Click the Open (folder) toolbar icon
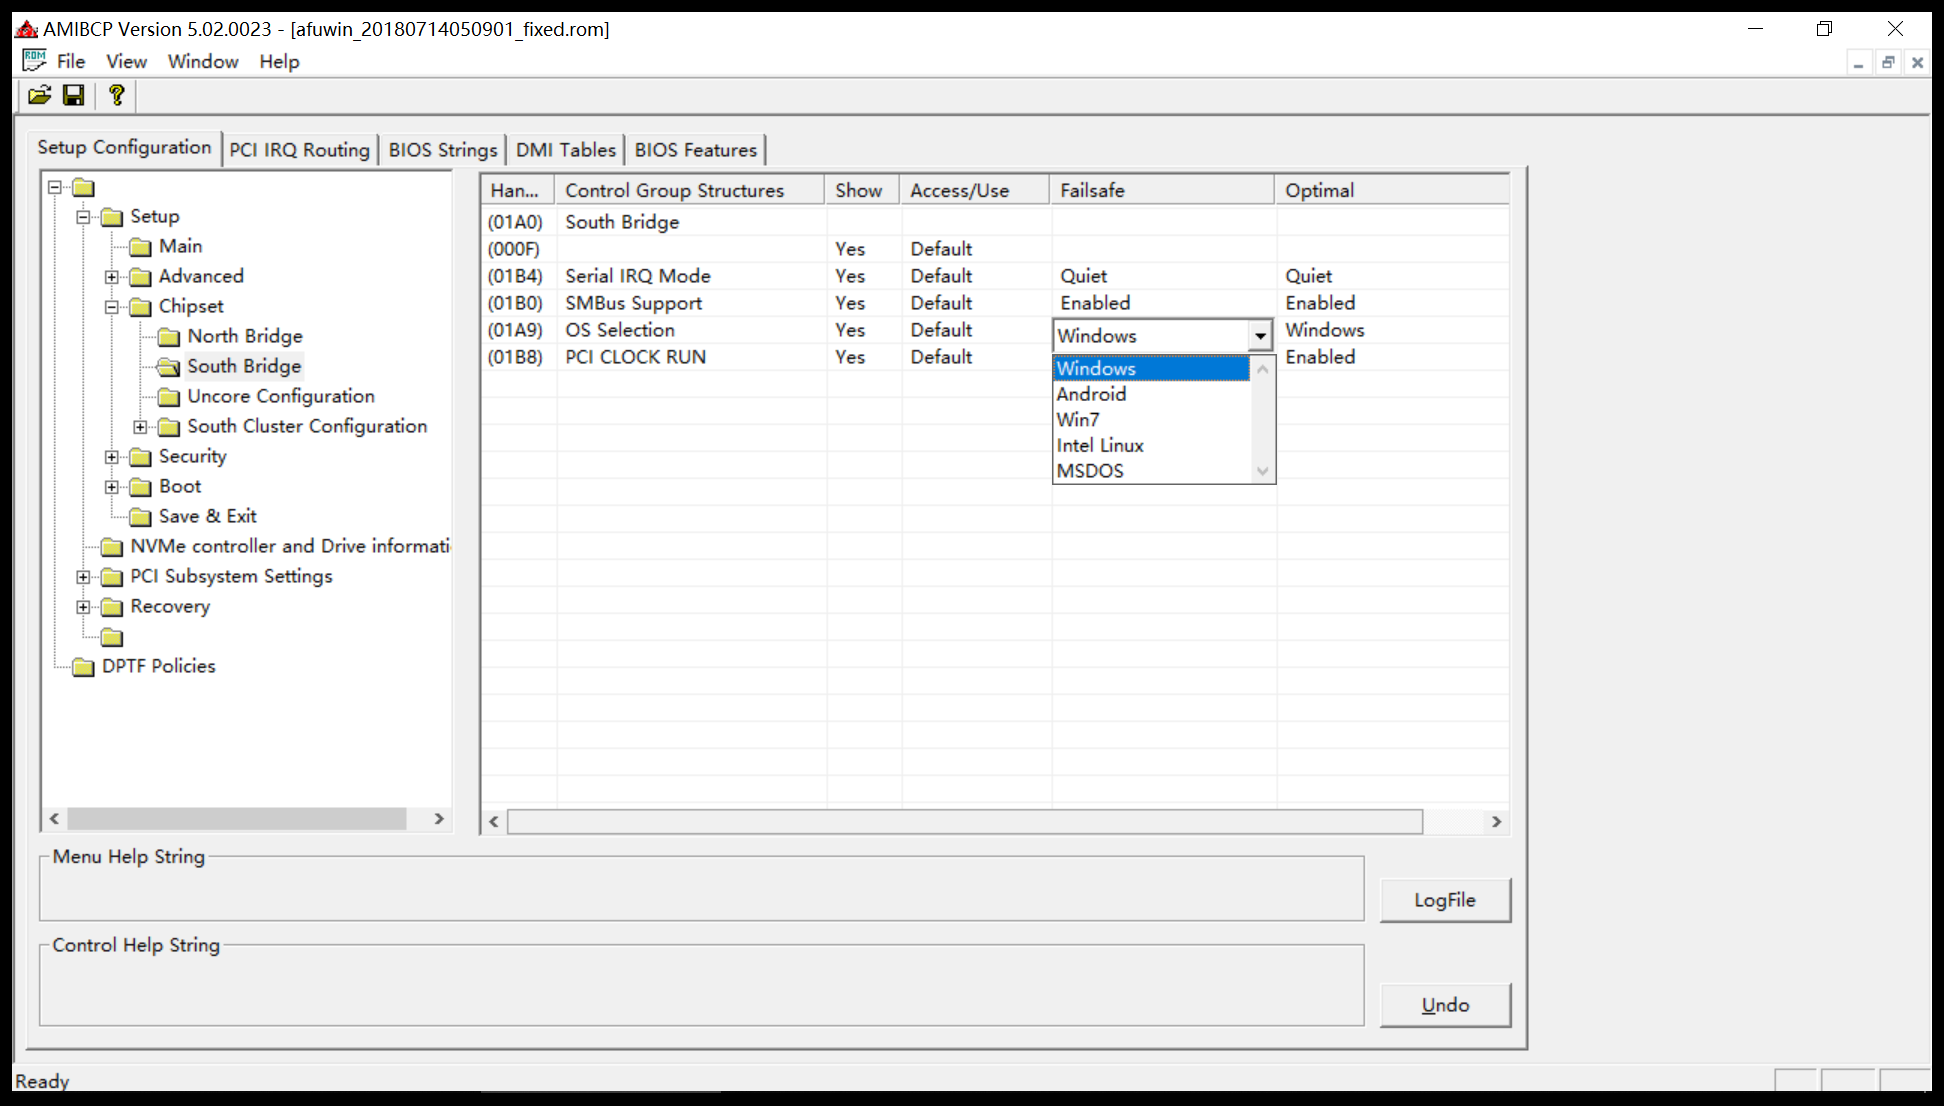This screenshot has height=1106, width=1944. pos(36,95)
